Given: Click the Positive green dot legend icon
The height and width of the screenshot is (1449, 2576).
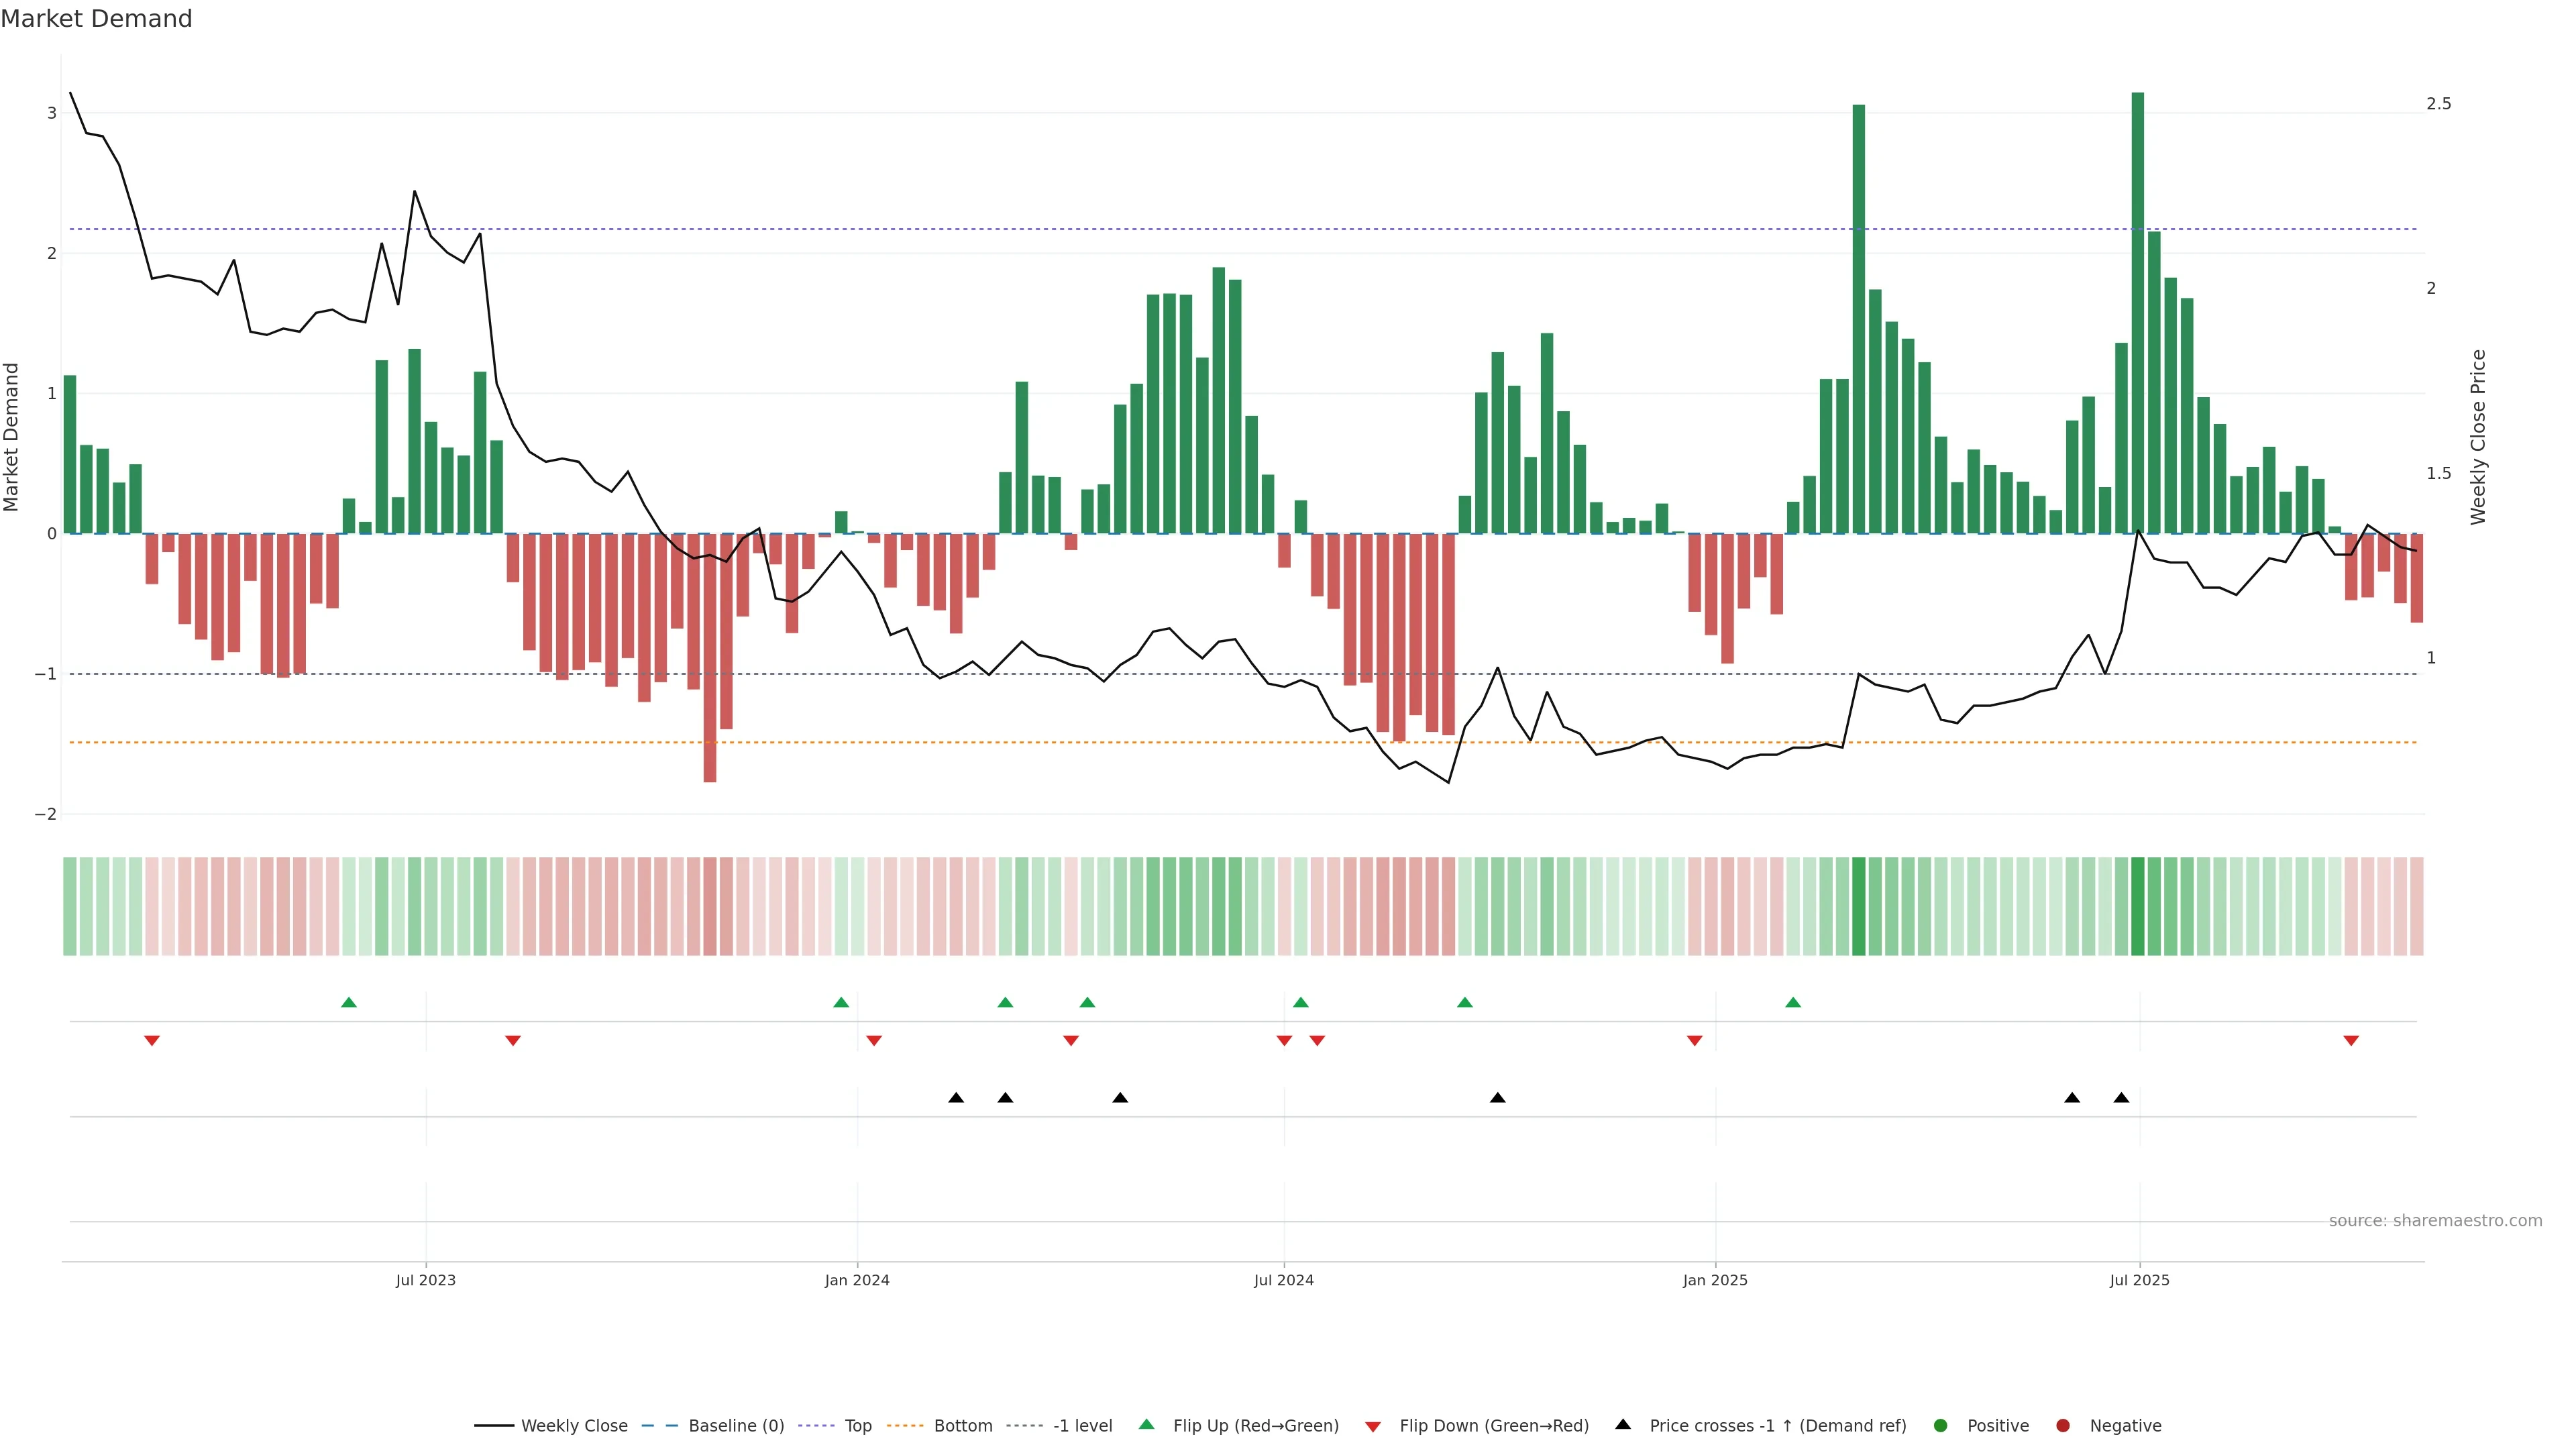Looking at the screenshot, I should [x=1941, y=1426].
